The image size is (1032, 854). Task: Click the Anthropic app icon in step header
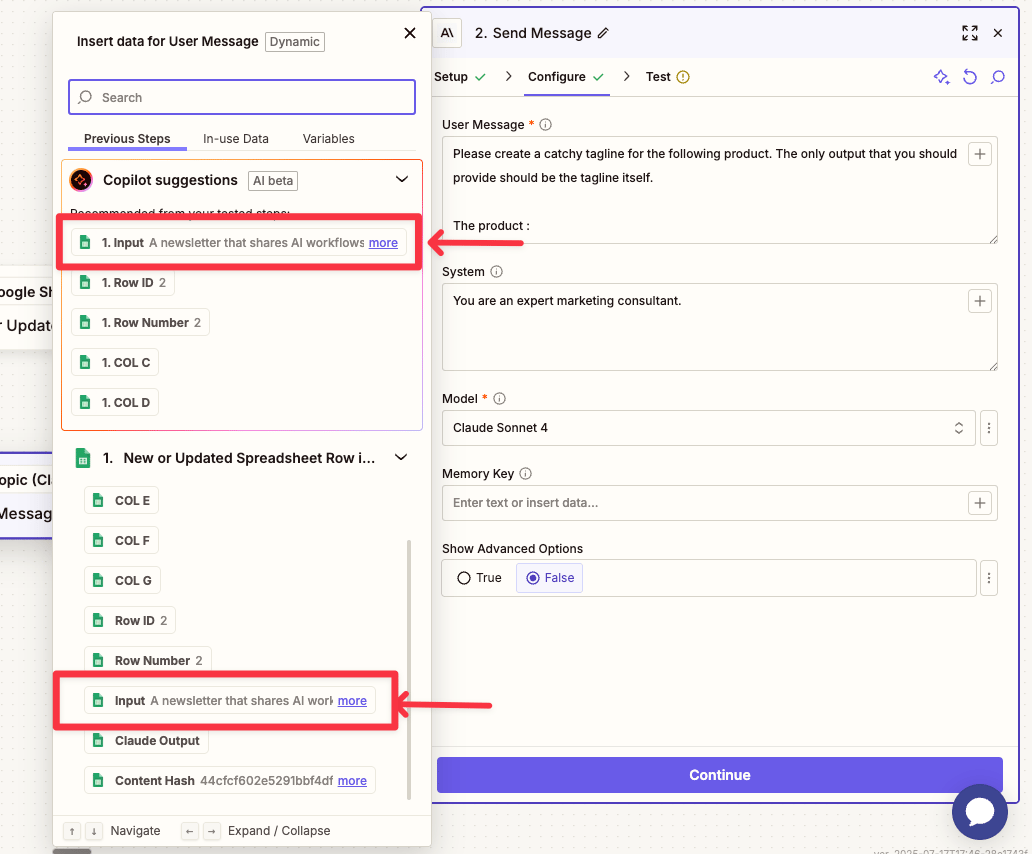click(x=447, y=33)
